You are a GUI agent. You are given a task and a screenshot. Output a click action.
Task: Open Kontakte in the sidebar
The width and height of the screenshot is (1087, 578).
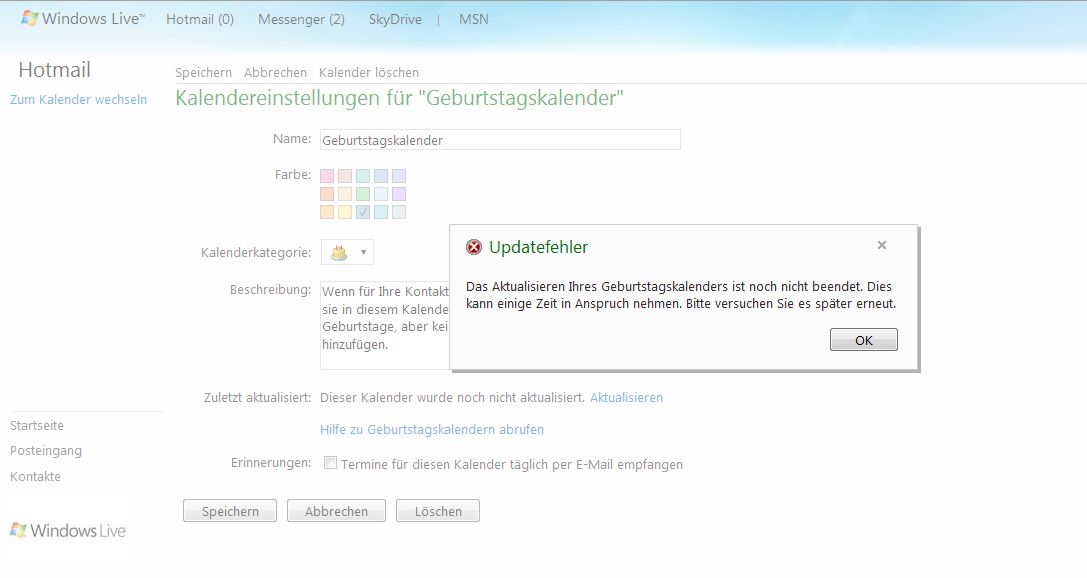(x=35, y=476)
